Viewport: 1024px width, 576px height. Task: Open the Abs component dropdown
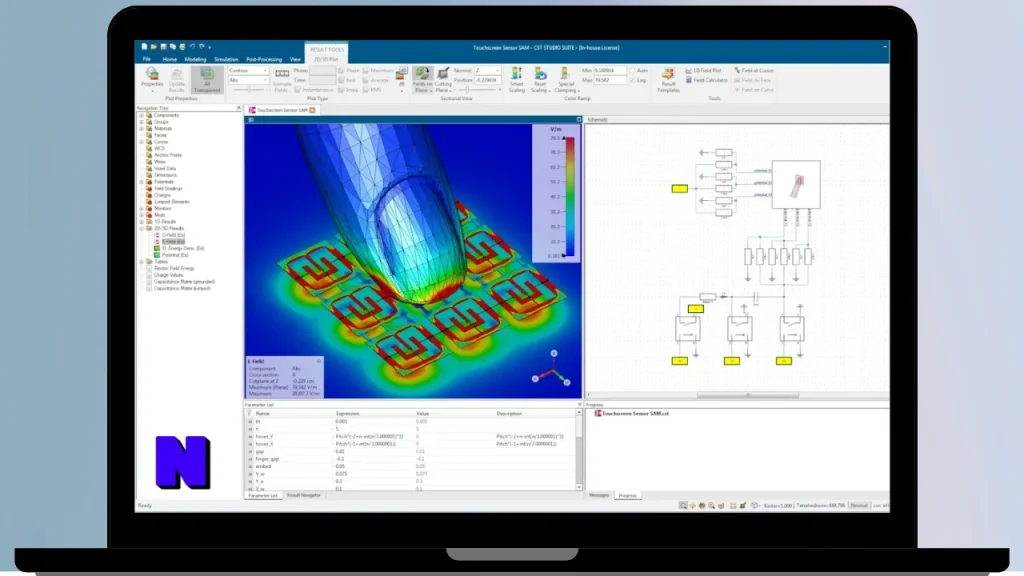click(248, 80)
